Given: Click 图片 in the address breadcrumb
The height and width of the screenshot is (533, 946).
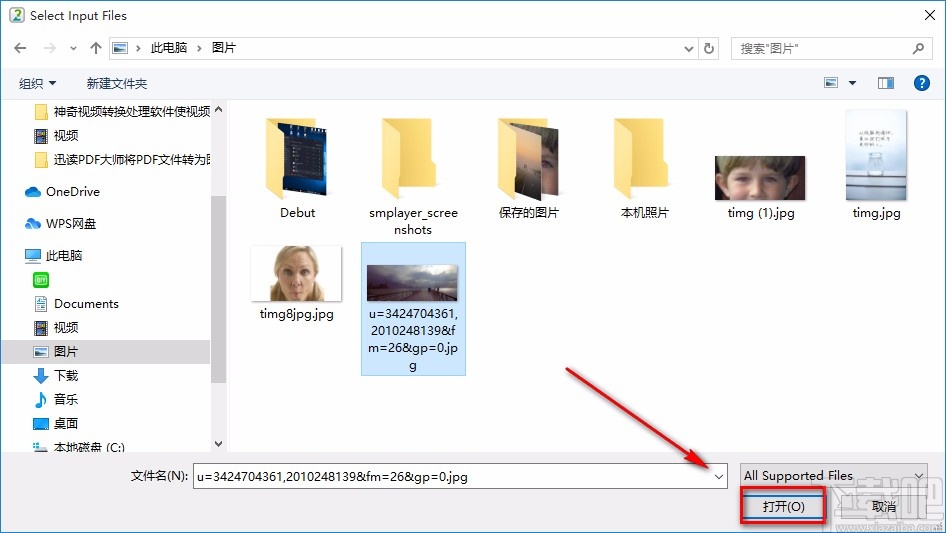Looking at the screenshot, I should click(x=224, y=48).
